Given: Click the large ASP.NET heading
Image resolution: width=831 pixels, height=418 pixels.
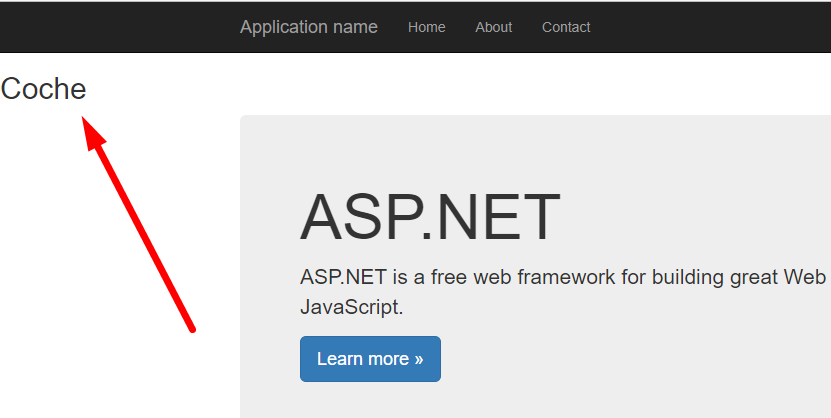Looking at the screenshot, I should tap(429, 217).
